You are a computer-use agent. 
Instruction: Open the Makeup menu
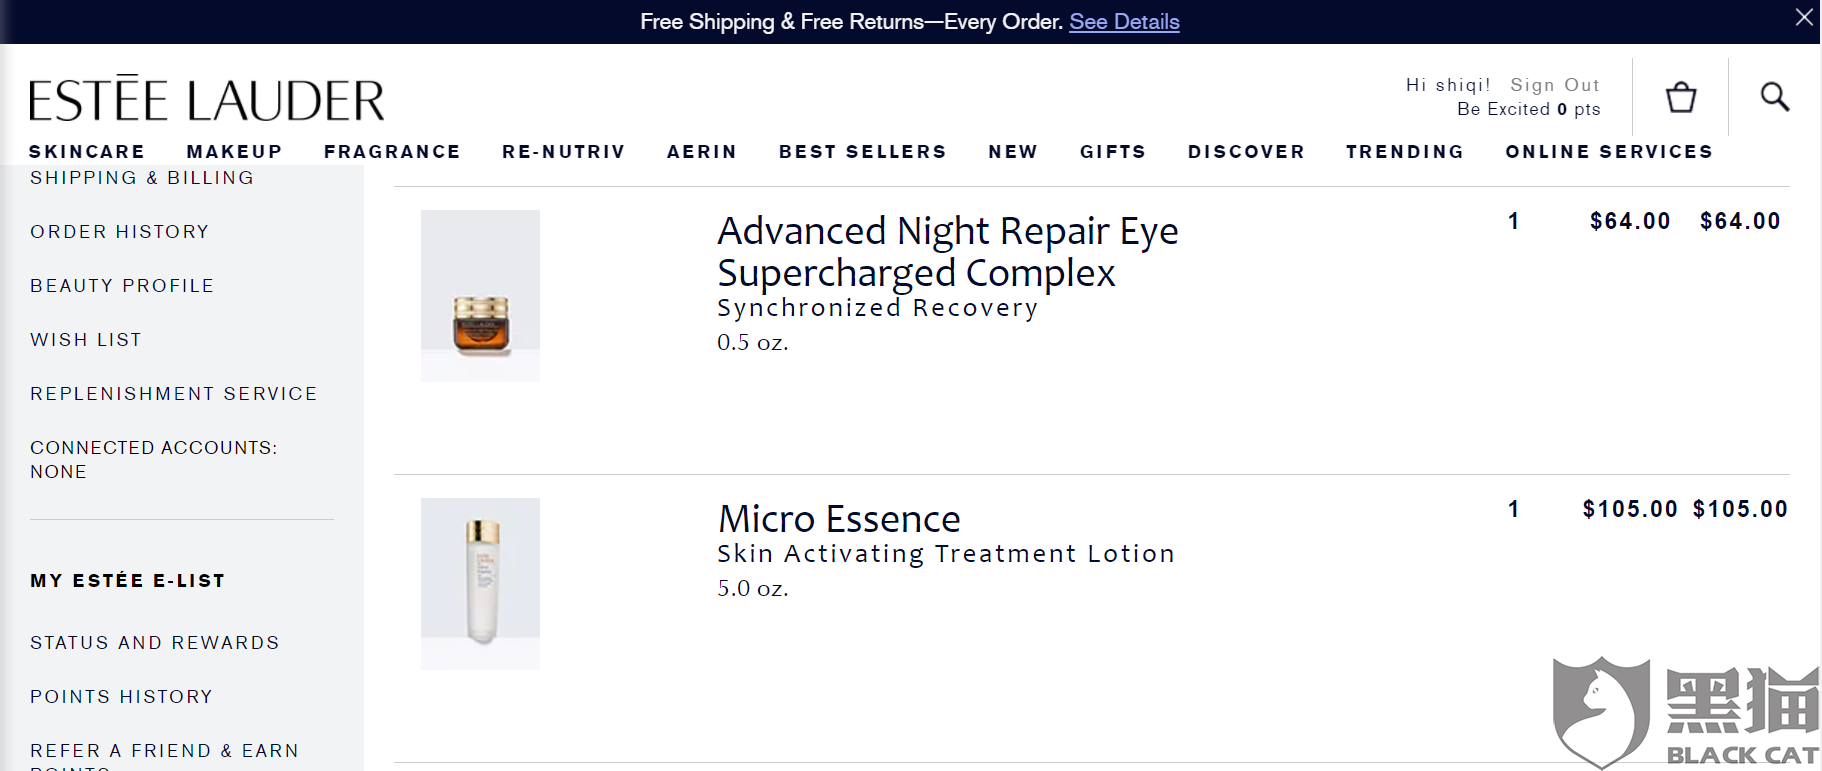tap(235, 152)
